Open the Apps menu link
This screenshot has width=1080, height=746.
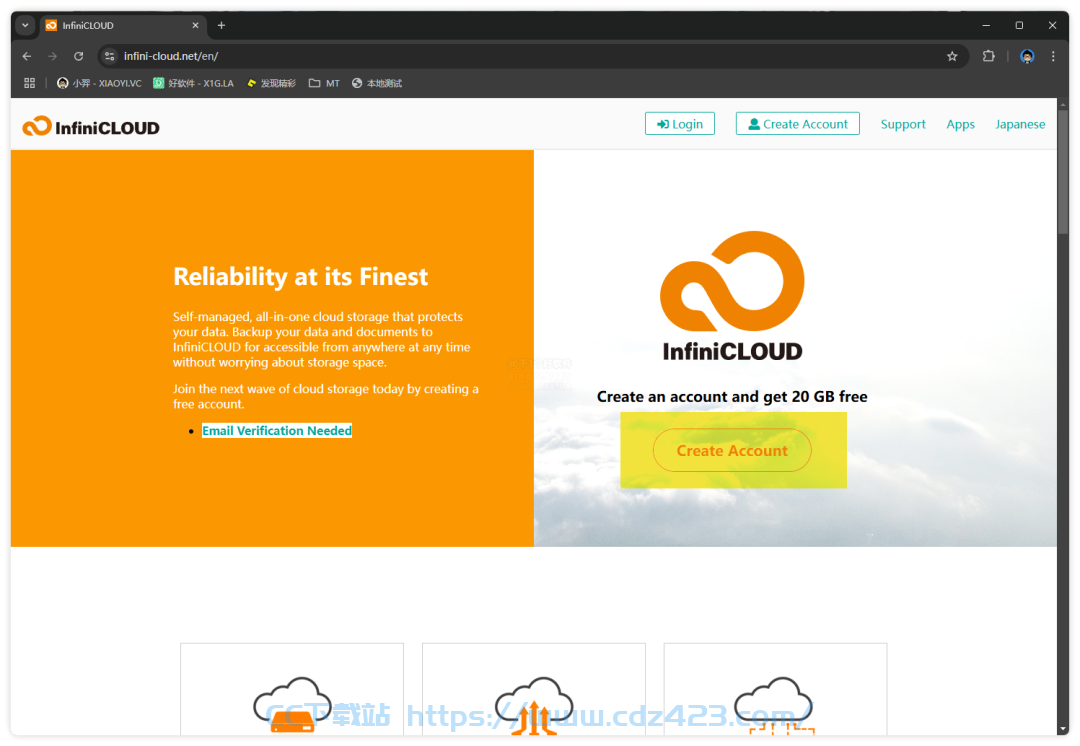(960, 124)
